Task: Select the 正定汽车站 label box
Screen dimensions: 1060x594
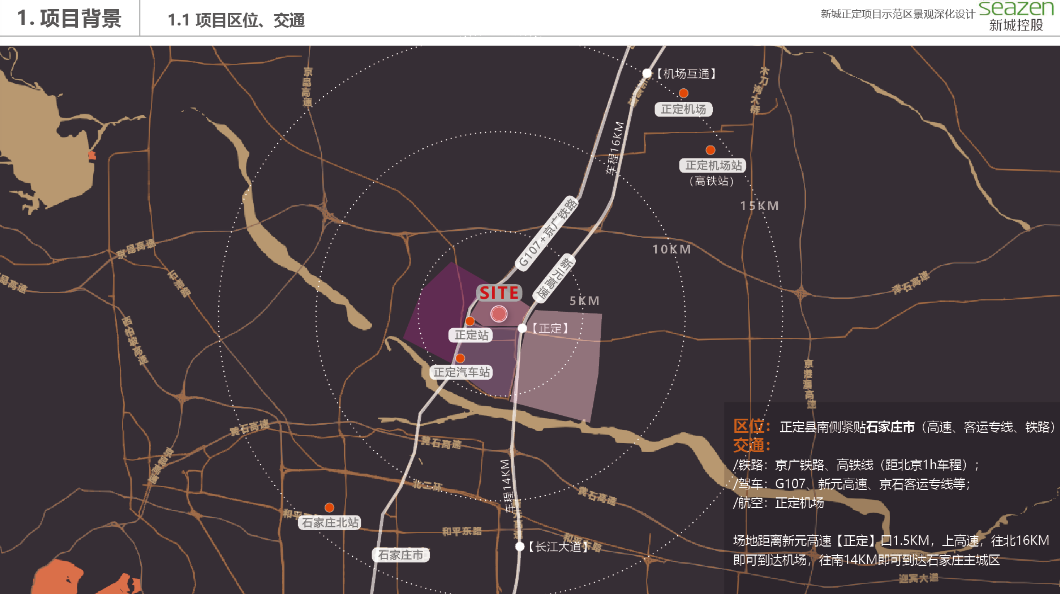Action: pos(462,372)
